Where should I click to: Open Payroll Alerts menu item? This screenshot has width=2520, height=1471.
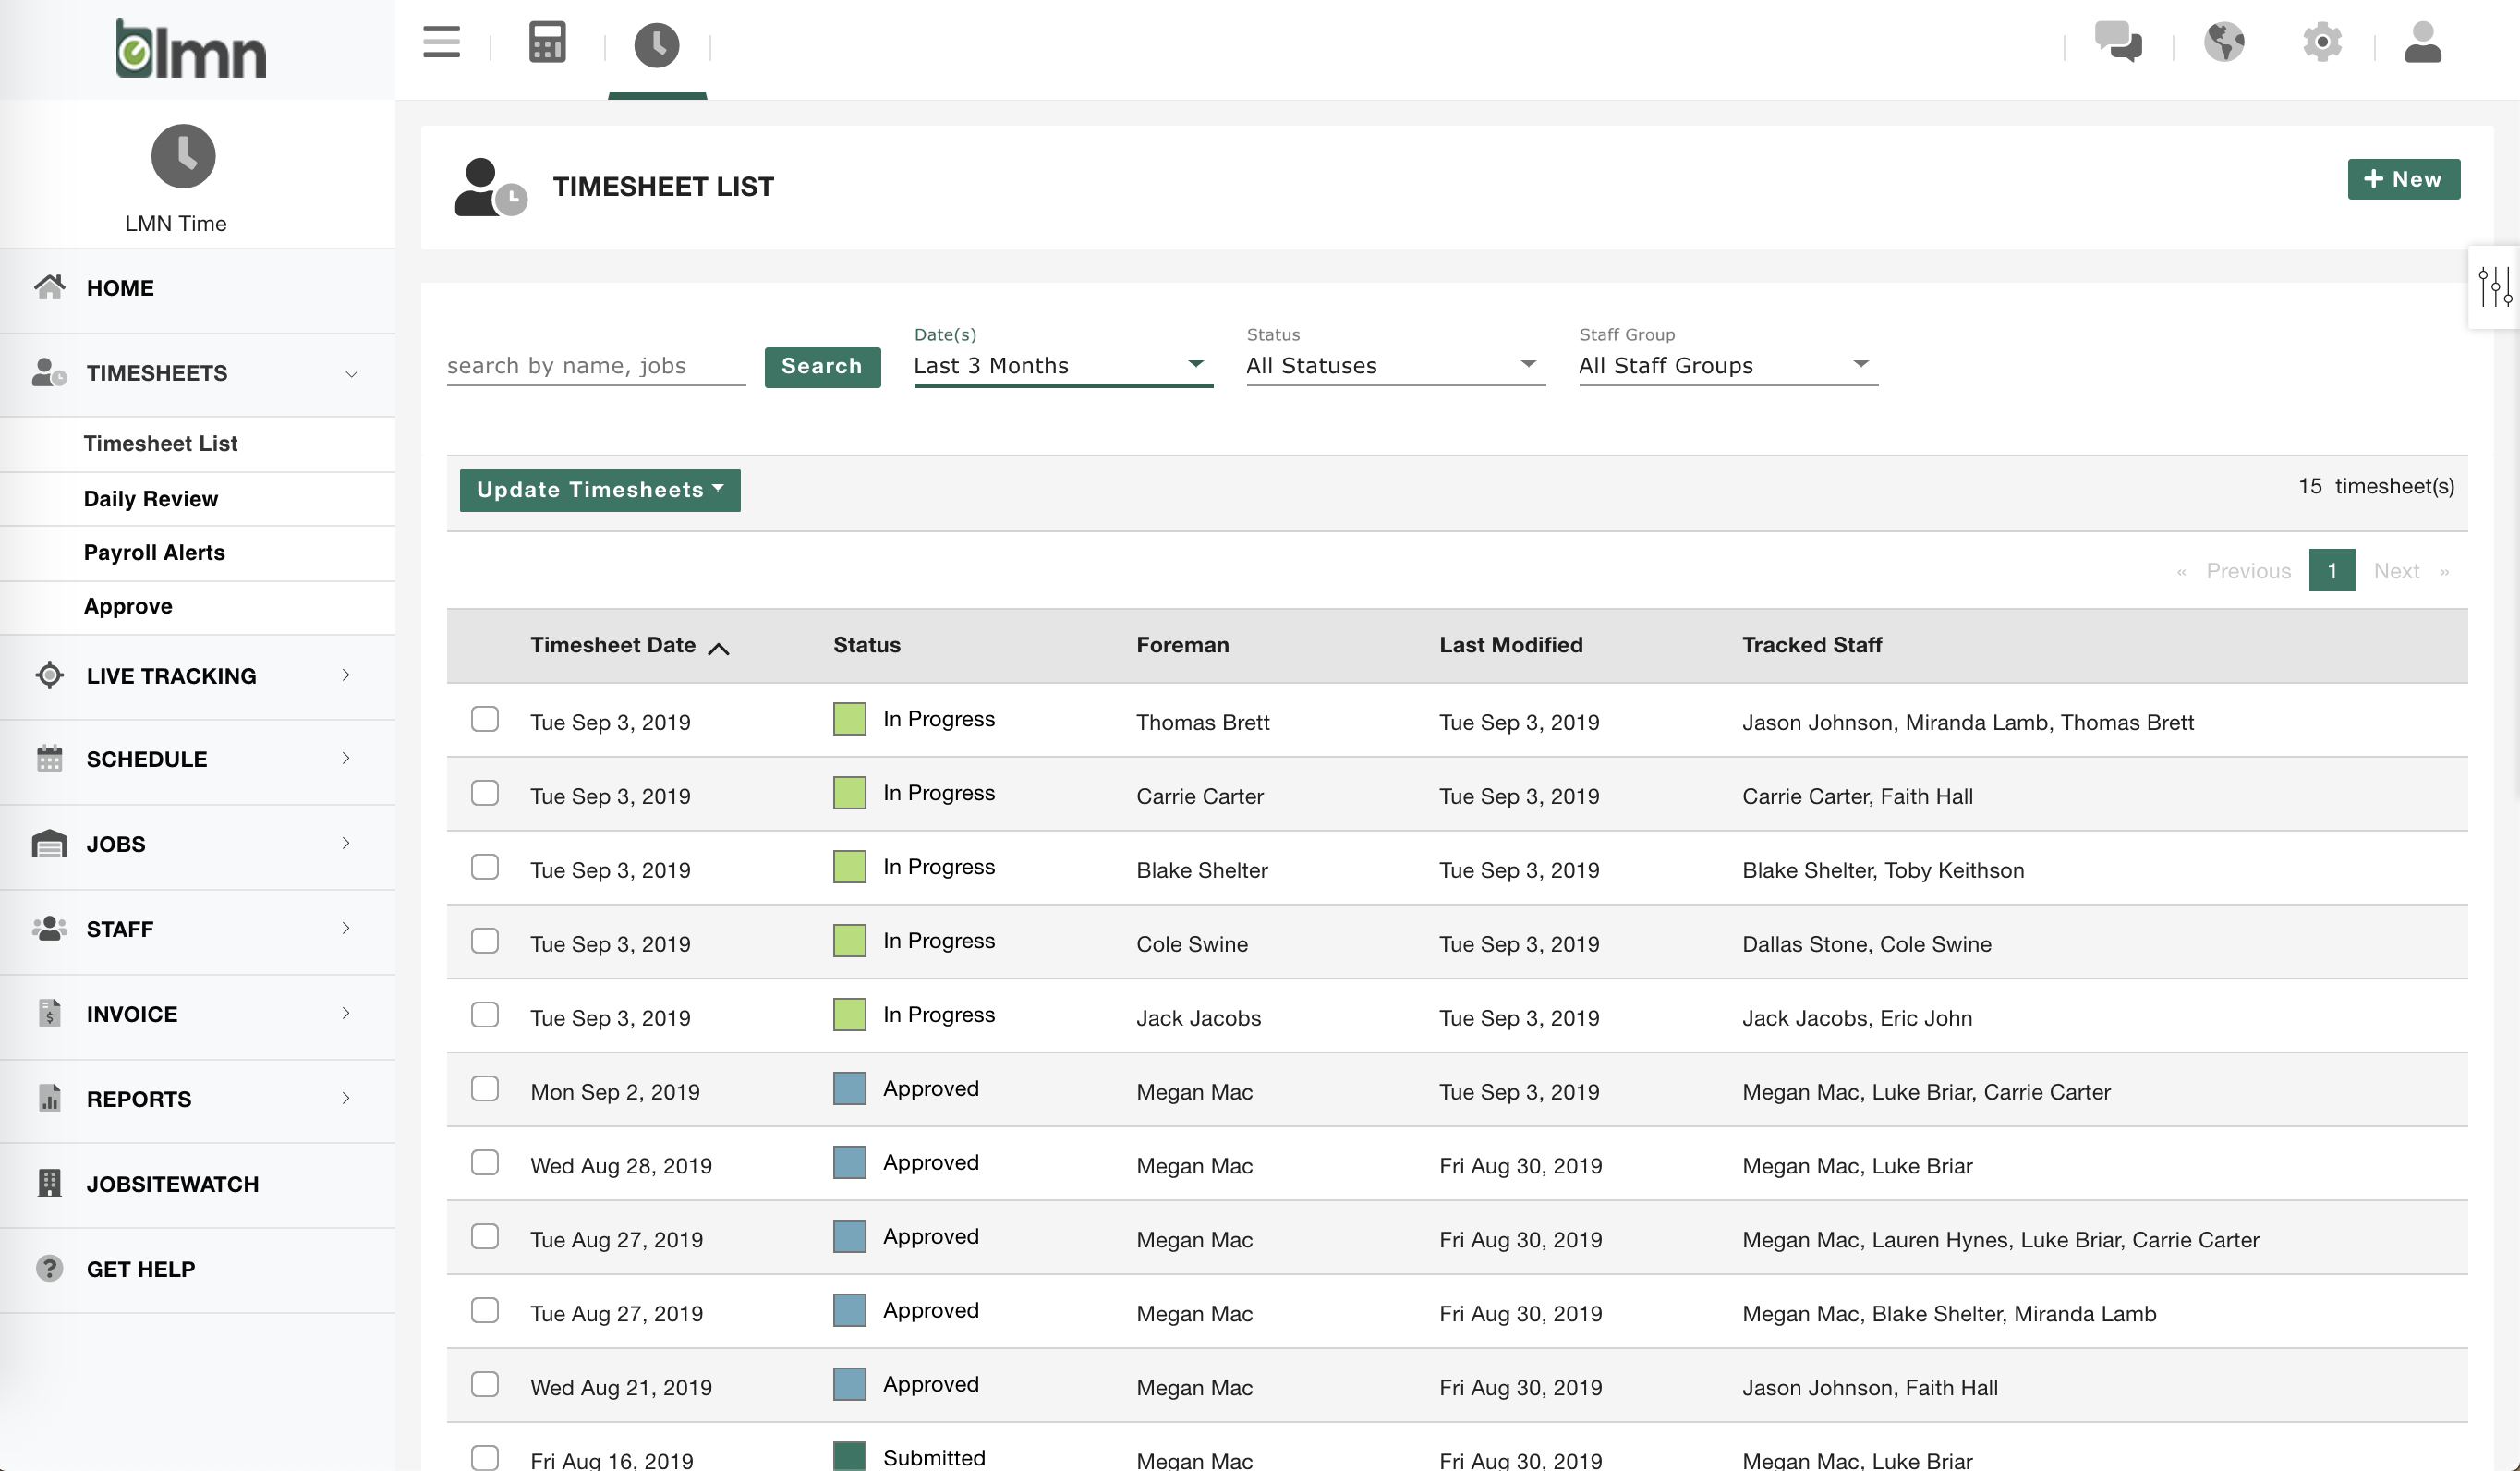point(154,552)
